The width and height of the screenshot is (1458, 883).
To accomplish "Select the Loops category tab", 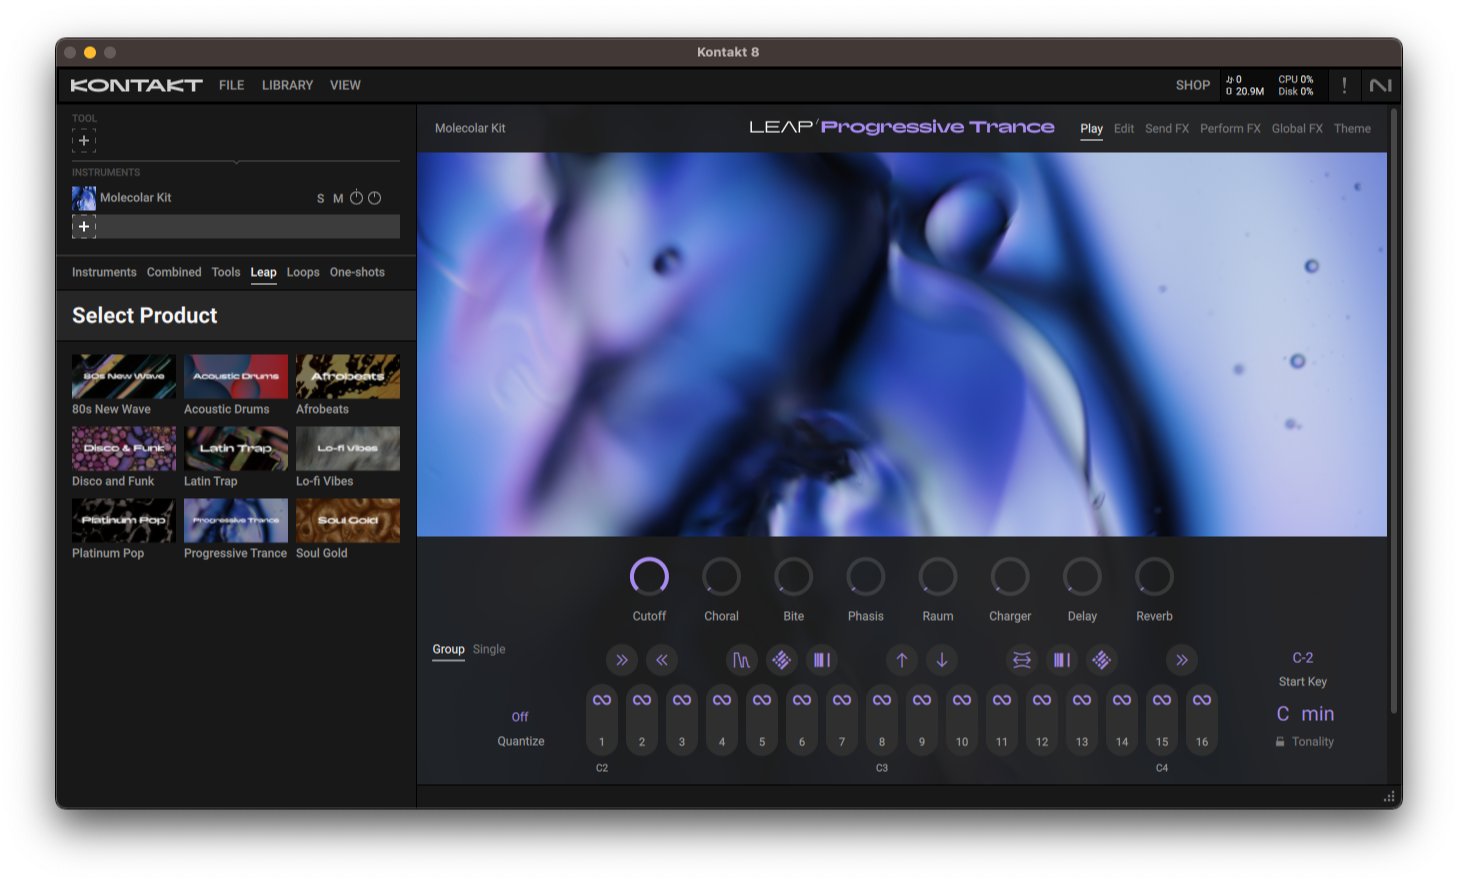I will pyautogui.click(x=303, y=272).
